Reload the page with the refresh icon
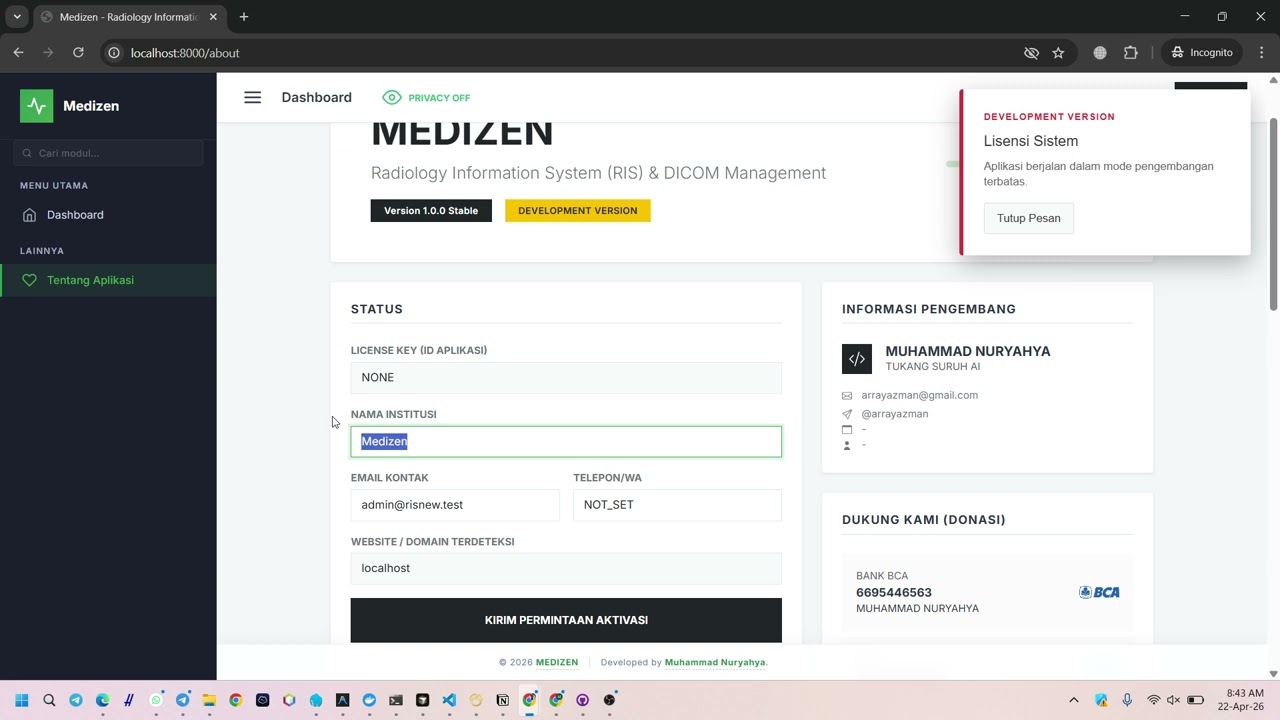Screen dimensions: 1280x720 78,53
